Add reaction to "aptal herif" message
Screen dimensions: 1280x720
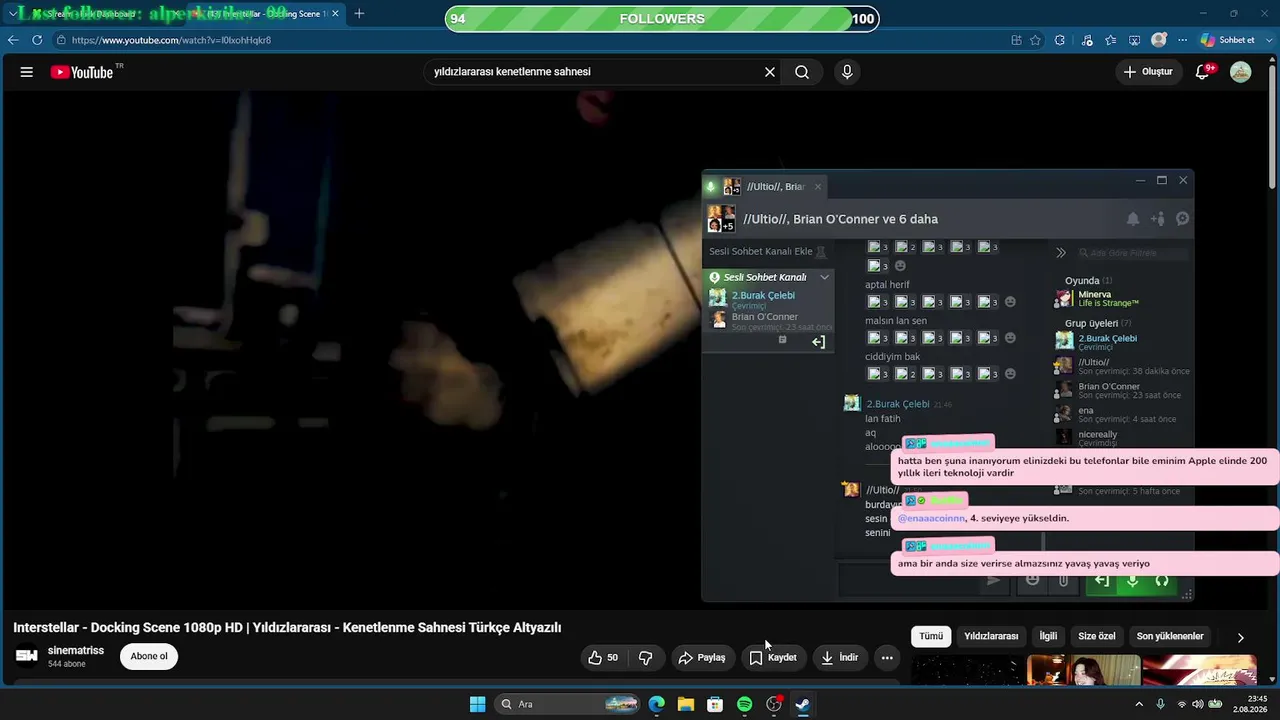(1010, 302)
